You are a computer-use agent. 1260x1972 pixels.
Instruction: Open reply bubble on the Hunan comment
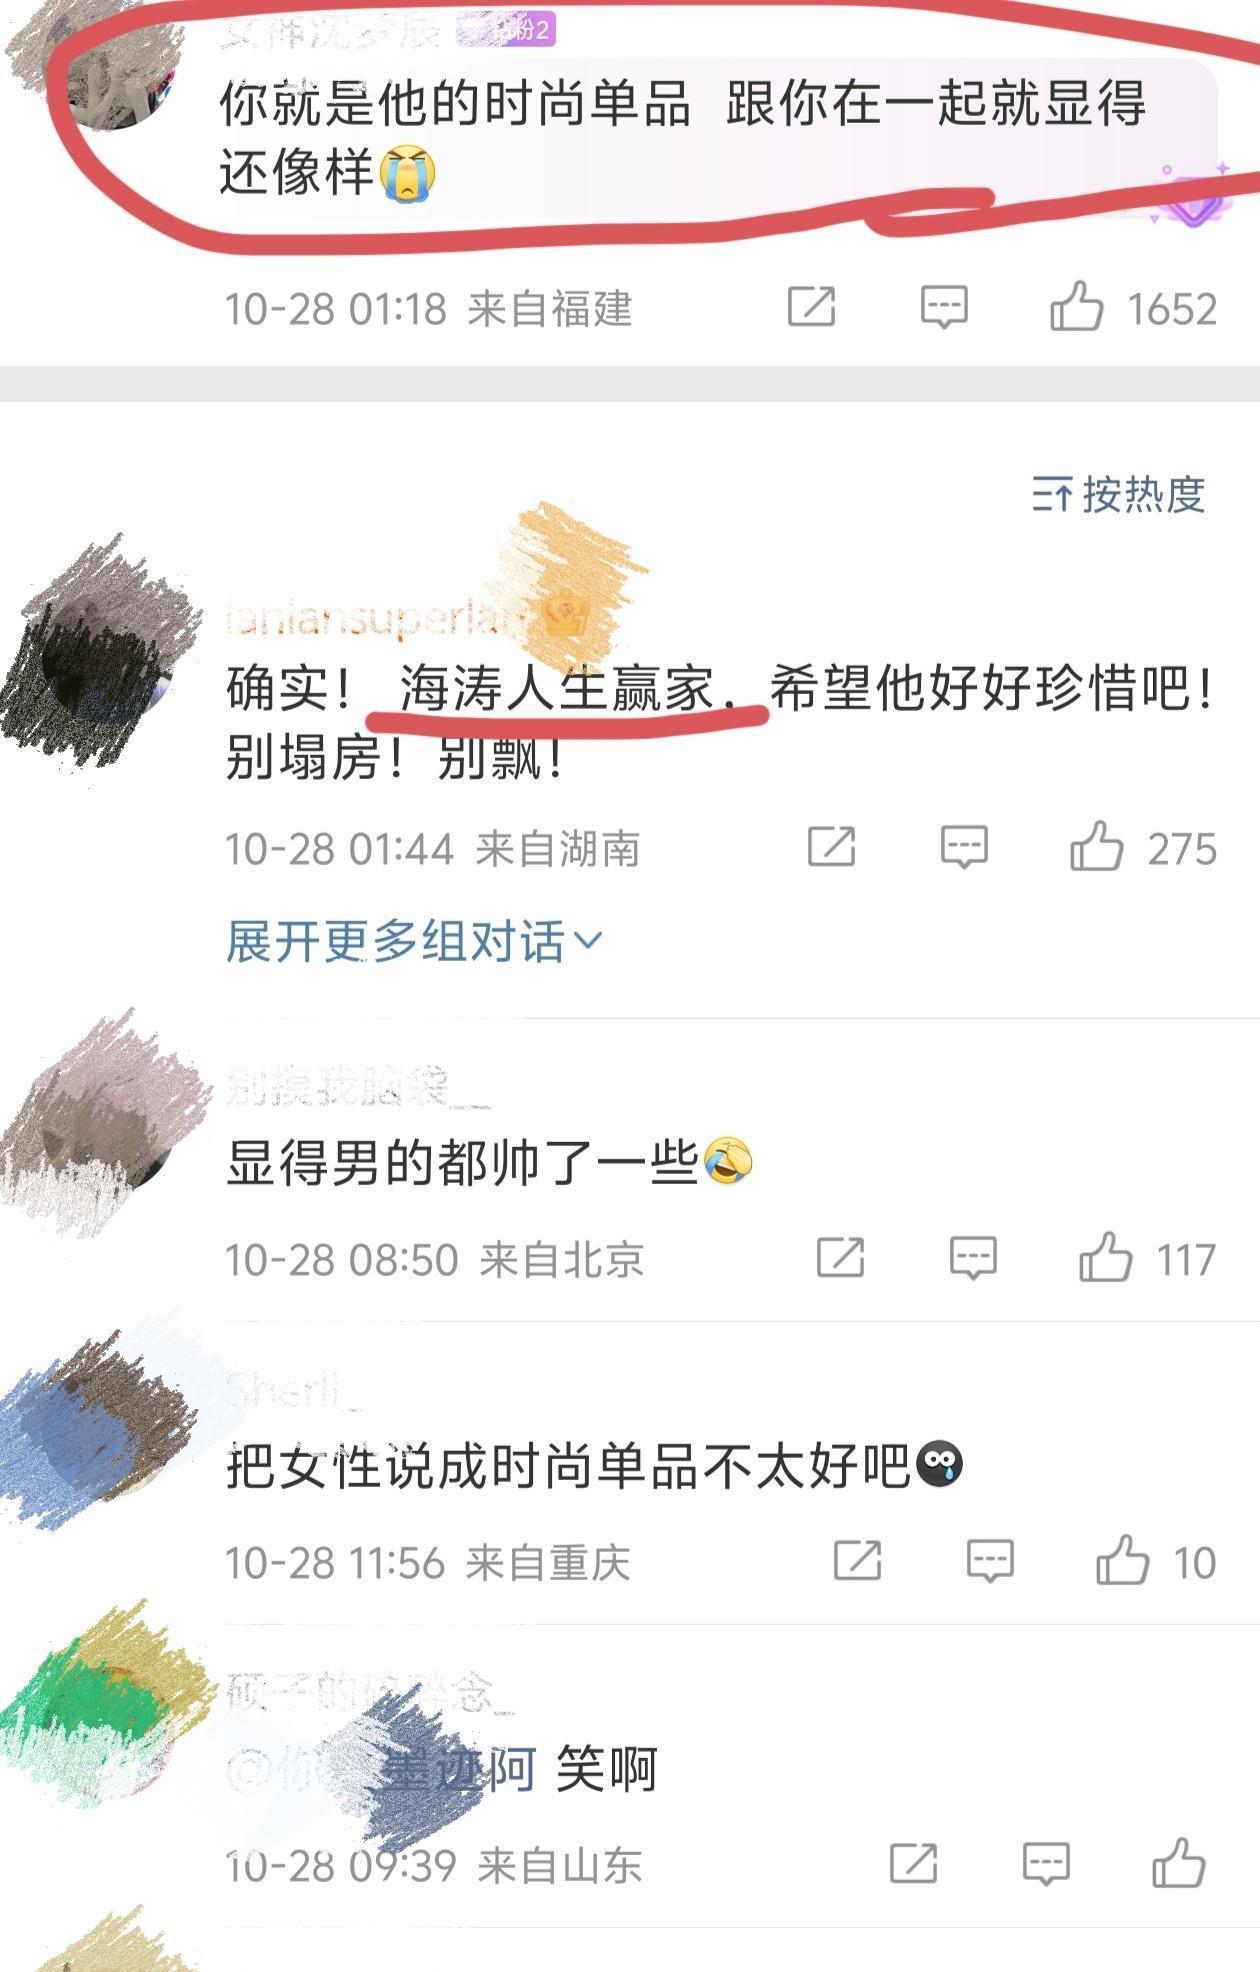click(964, 847)
